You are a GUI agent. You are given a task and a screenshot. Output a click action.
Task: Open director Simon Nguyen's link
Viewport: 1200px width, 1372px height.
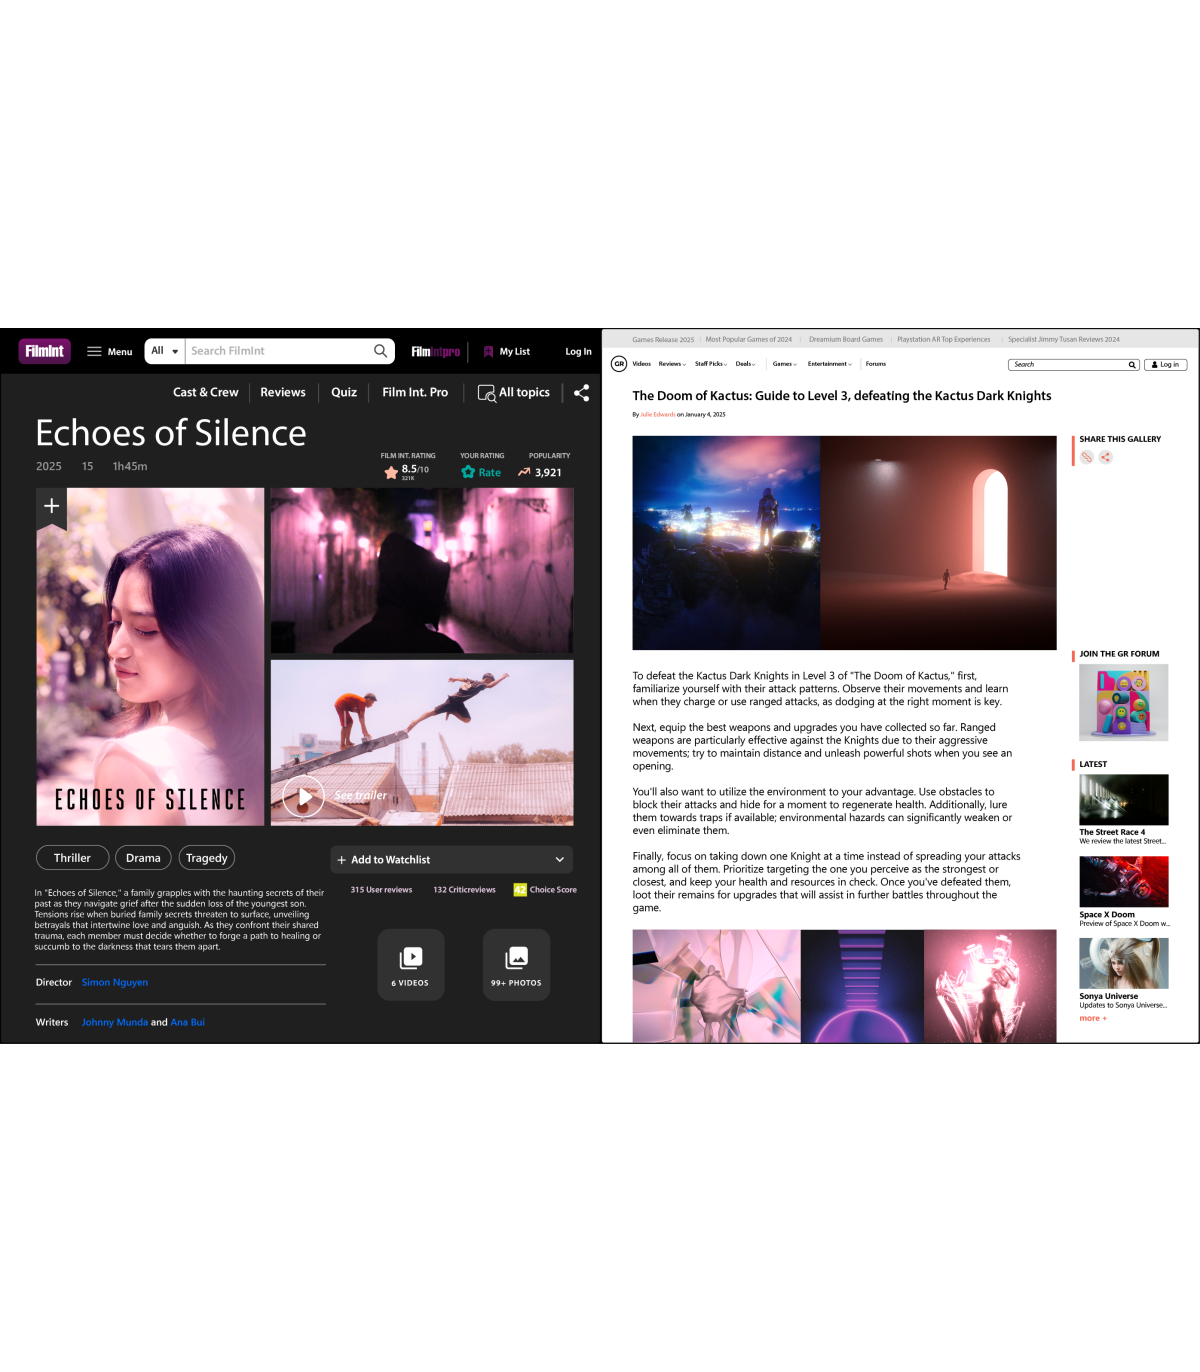(x=115, y=982)
